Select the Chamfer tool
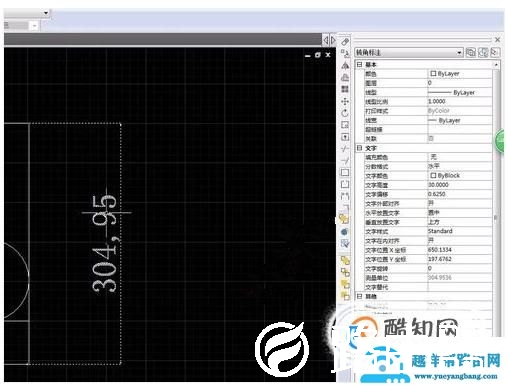Viewport: 507px width, 387px height. [345, 208]
